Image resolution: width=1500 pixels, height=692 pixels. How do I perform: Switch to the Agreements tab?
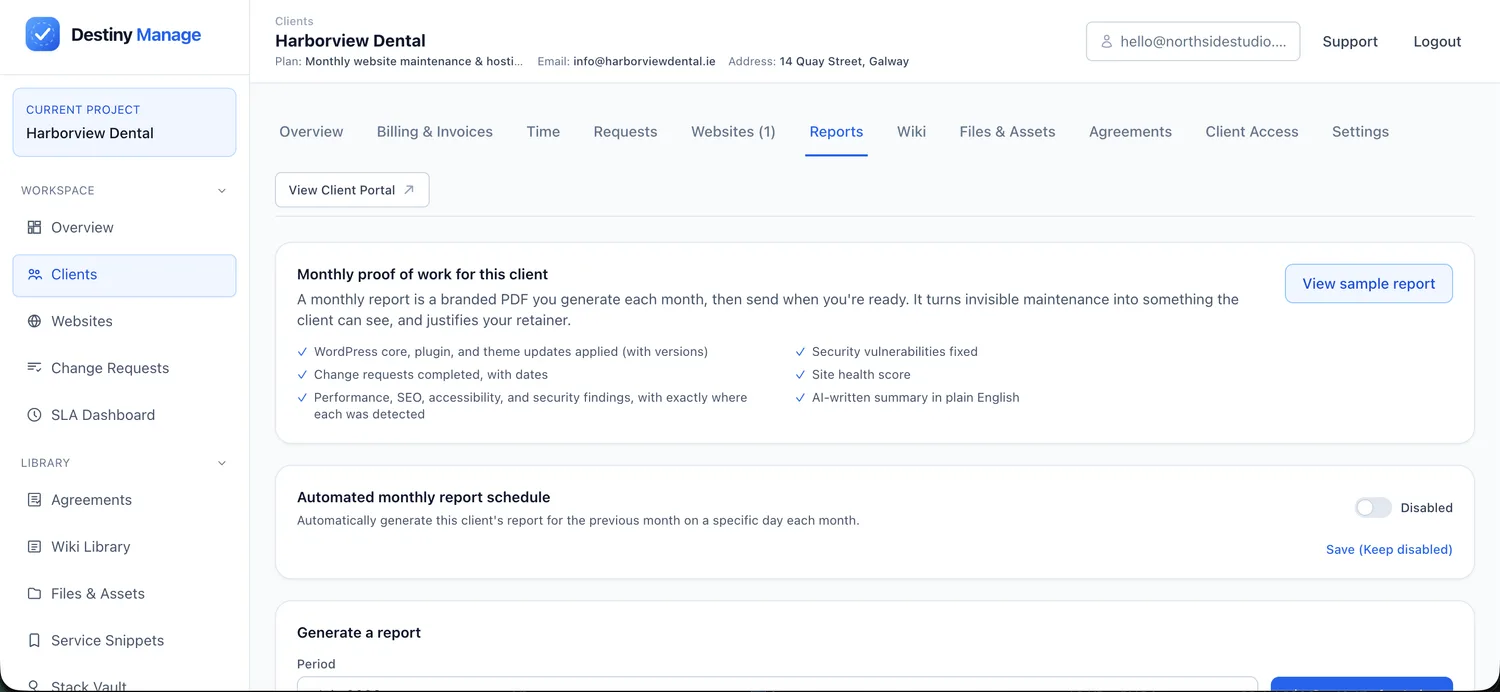[x=1130, y=132]
